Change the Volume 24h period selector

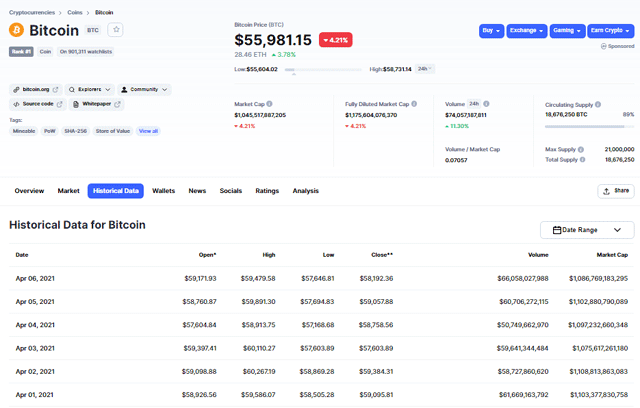474,104
